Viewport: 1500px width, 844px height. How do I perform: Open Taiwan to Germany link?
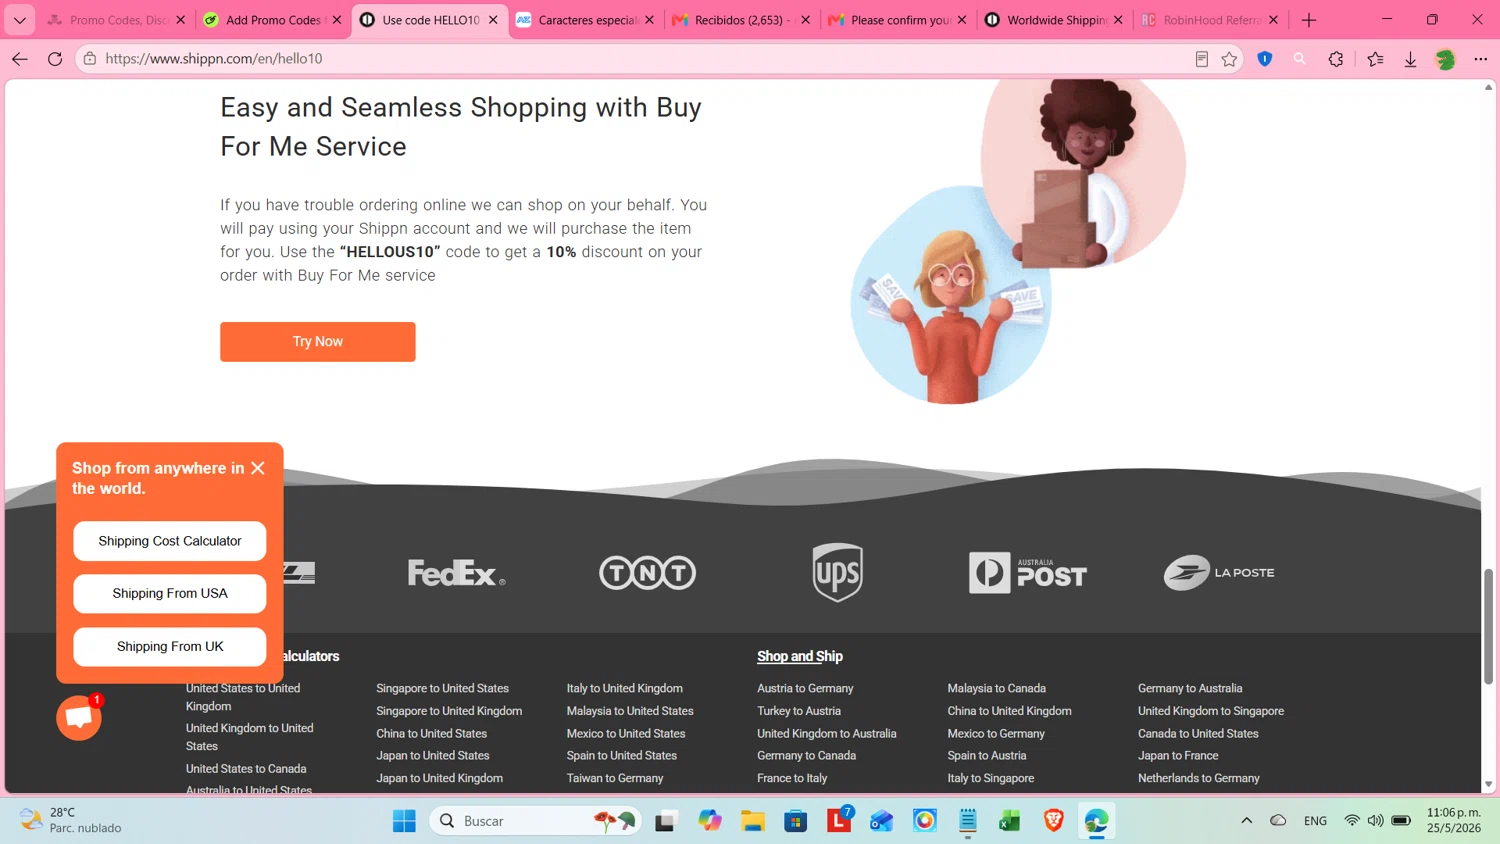[615, 778]
